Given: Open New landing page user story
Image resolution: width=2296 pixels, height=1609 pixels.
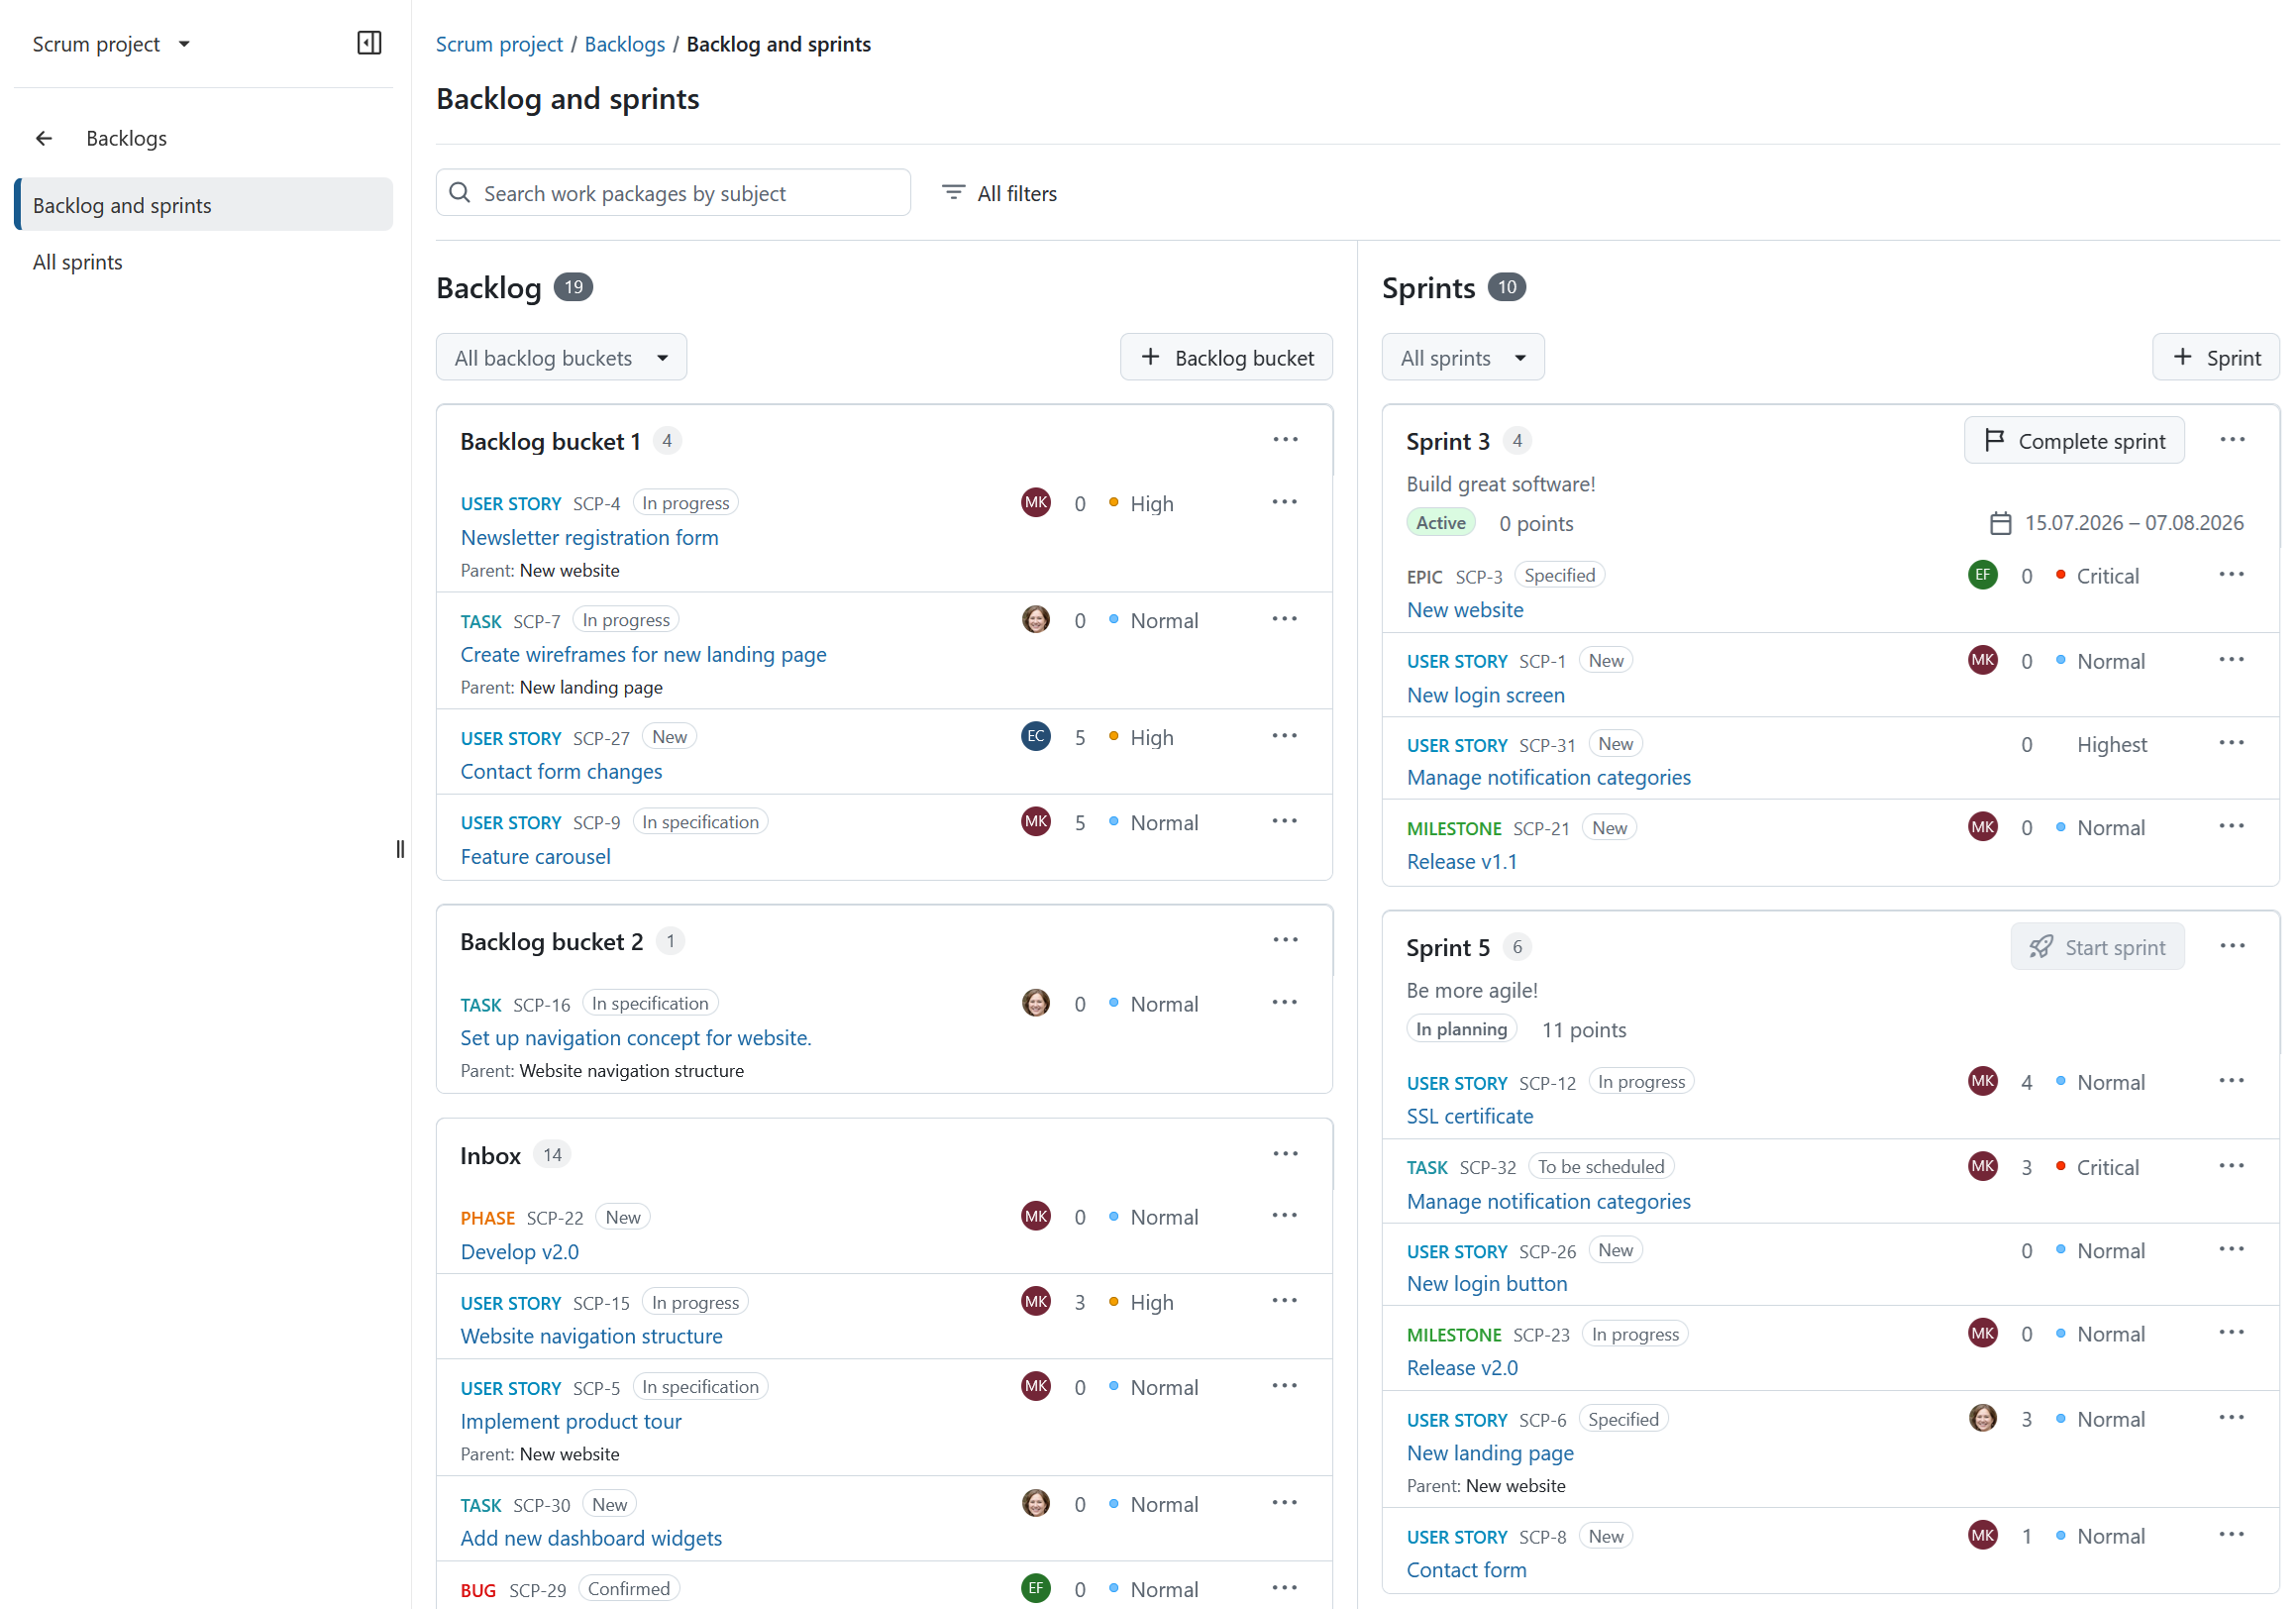Looking at the screenshot, I should [x=1489, y=1452].
